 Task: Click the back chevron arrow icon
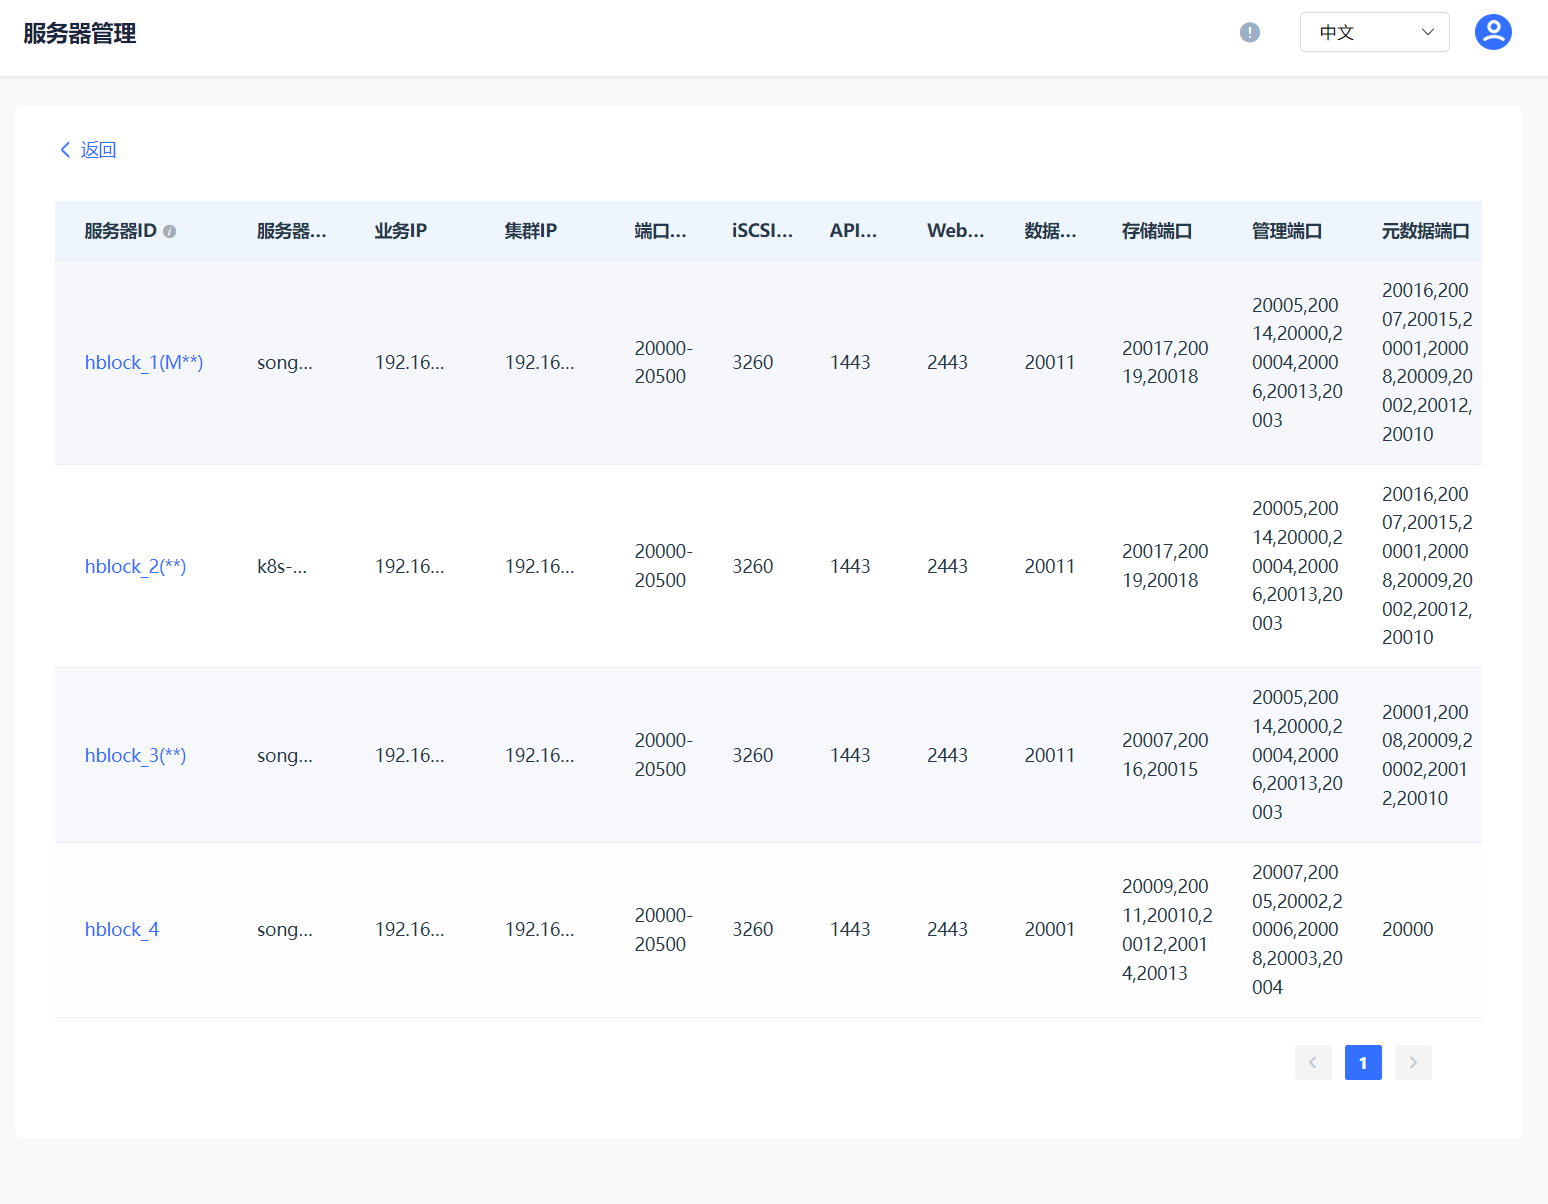pos(65,150)
